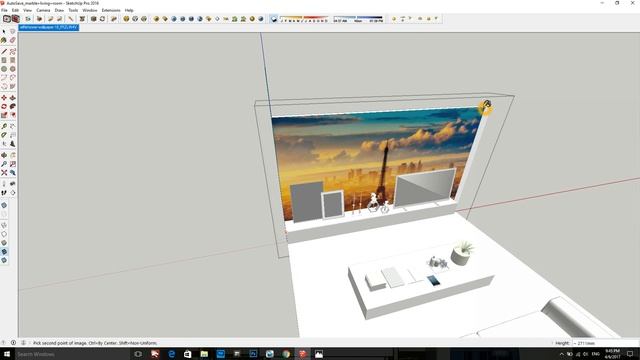Choose the Rotate tool
This screenshot has height=360, width=640.
pyautogui.click(x=4, y=106)
